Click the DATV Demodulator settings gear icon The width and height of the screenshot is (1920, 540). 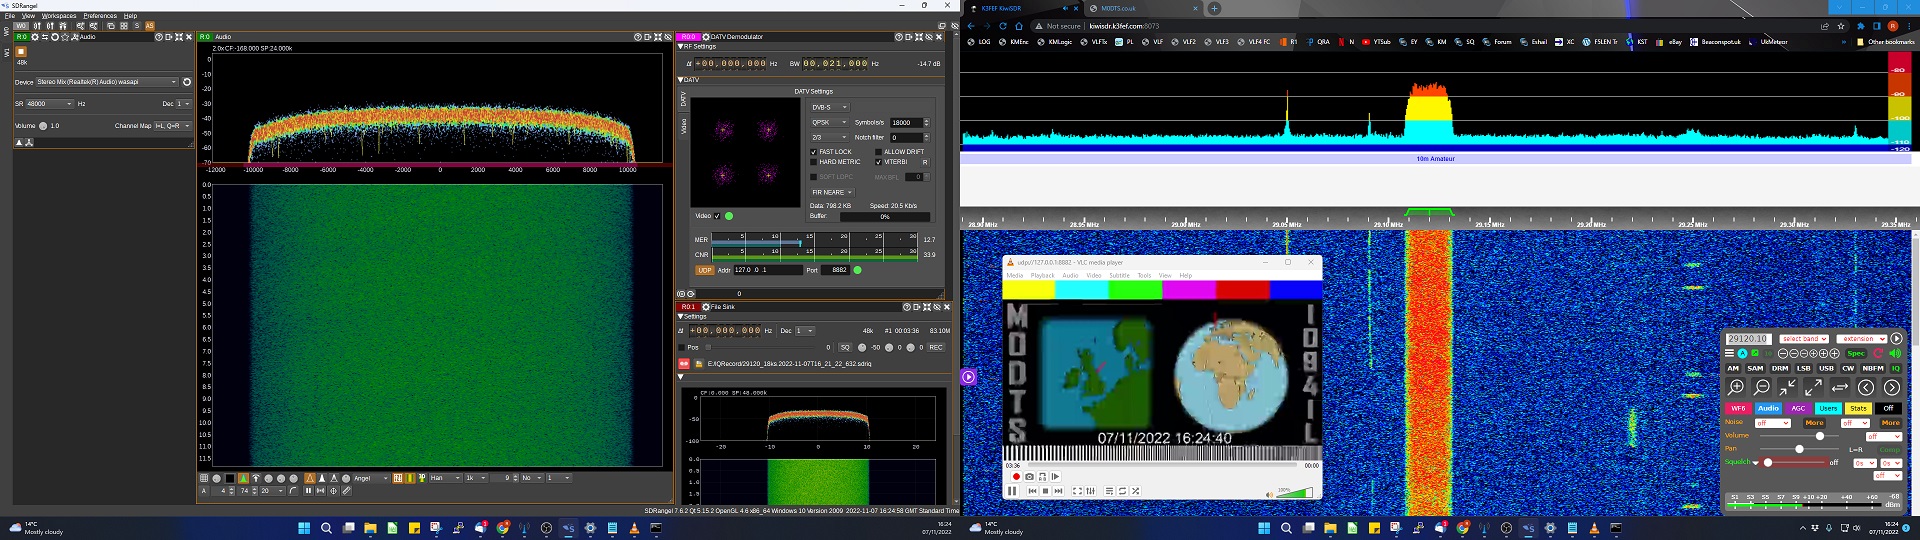point(706,37)
